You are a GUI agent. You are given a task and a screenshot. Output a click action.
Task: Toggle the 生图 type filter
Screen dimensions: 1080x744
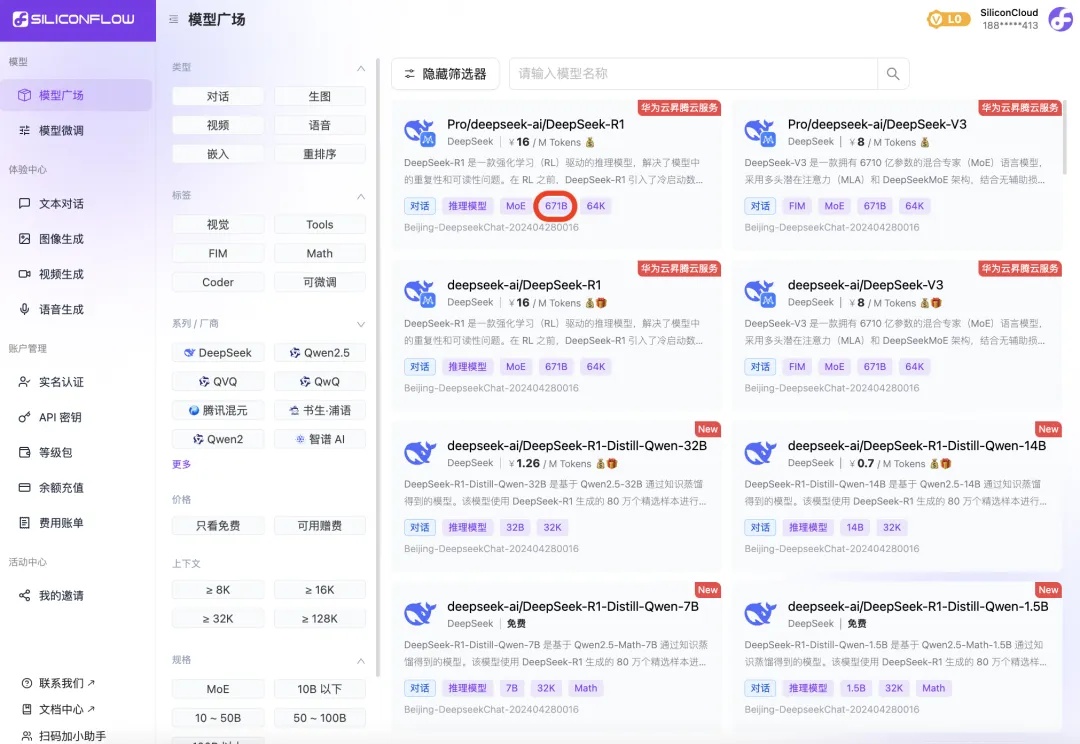pos(320,96)
